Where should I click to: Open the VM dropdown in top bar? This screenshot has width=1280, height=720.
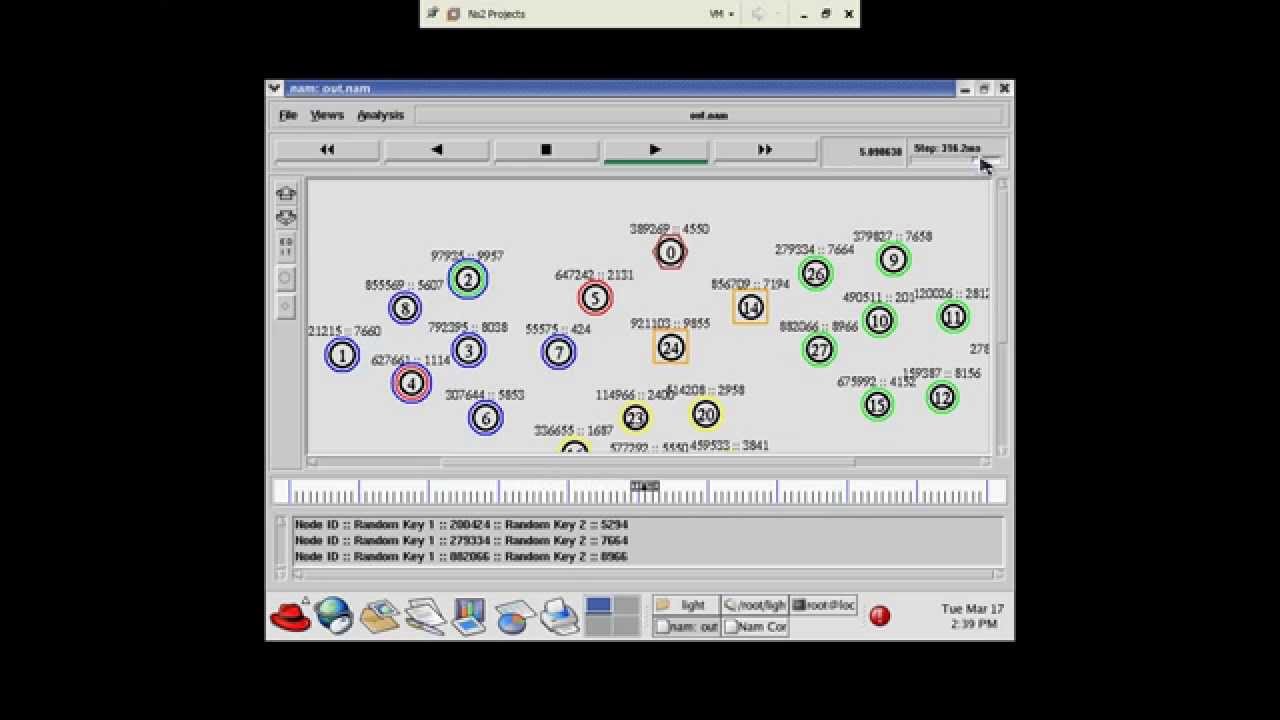[721, 14]
